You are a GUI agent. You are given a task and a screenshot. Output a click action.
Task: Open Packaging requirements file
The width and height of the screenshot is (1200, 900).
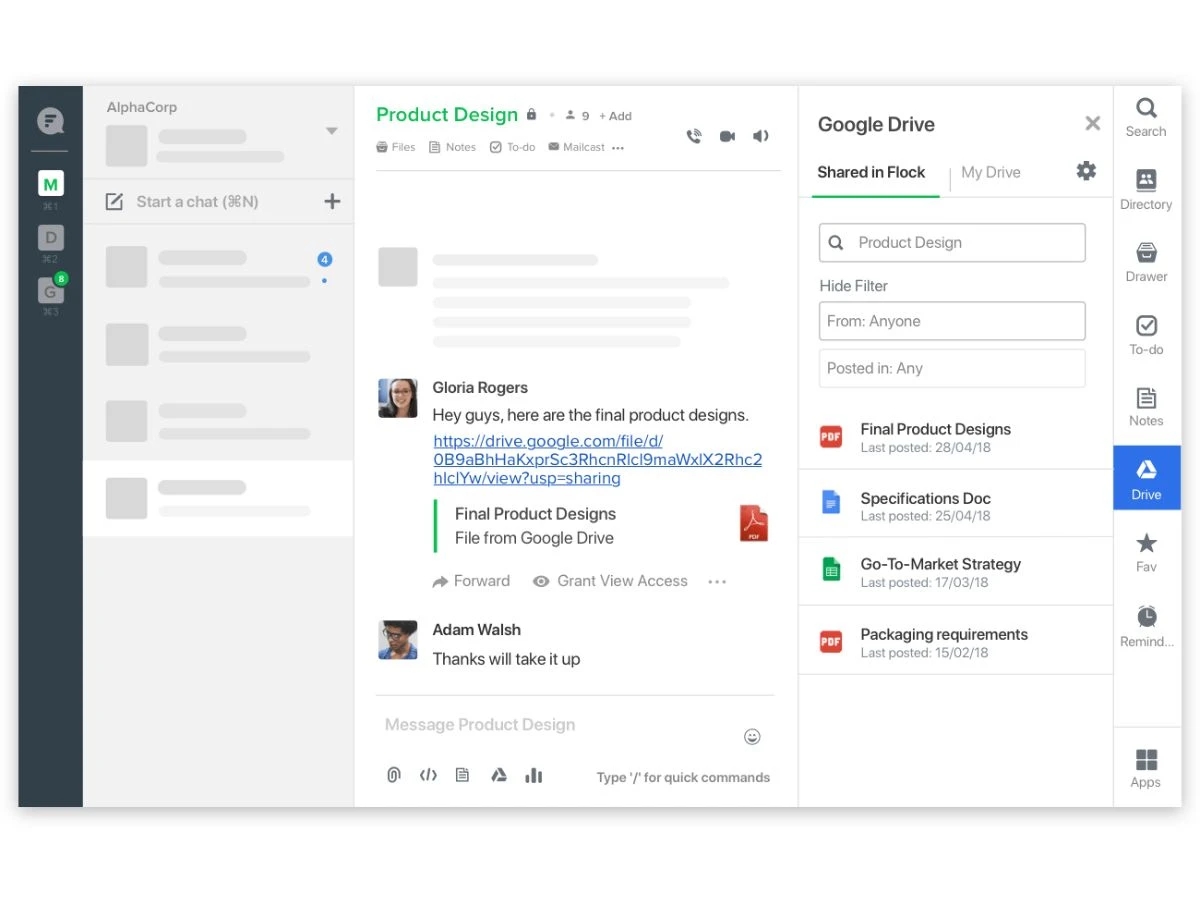pos(956,640)
